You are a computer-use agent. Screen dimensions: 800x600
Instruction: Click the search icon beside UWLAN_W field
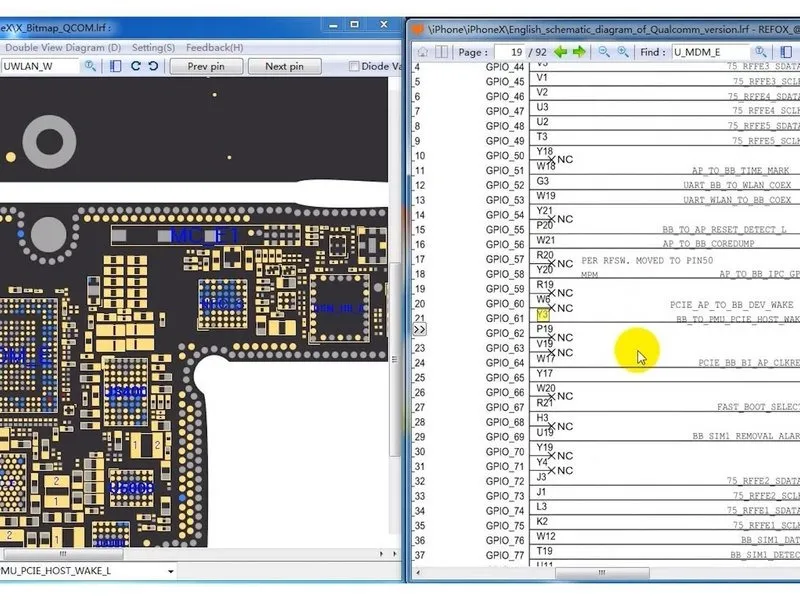pyautogui.click(x=90, y=66)
